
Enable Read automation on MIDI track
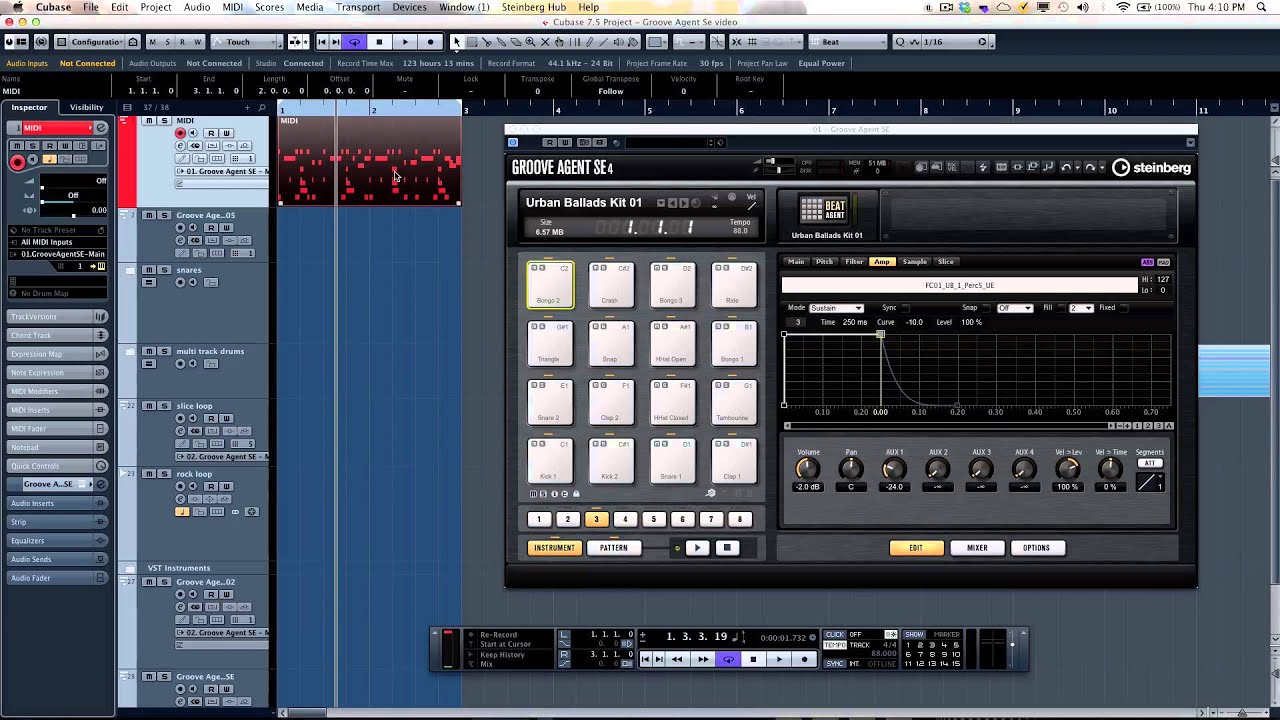(x=211, y=133)
